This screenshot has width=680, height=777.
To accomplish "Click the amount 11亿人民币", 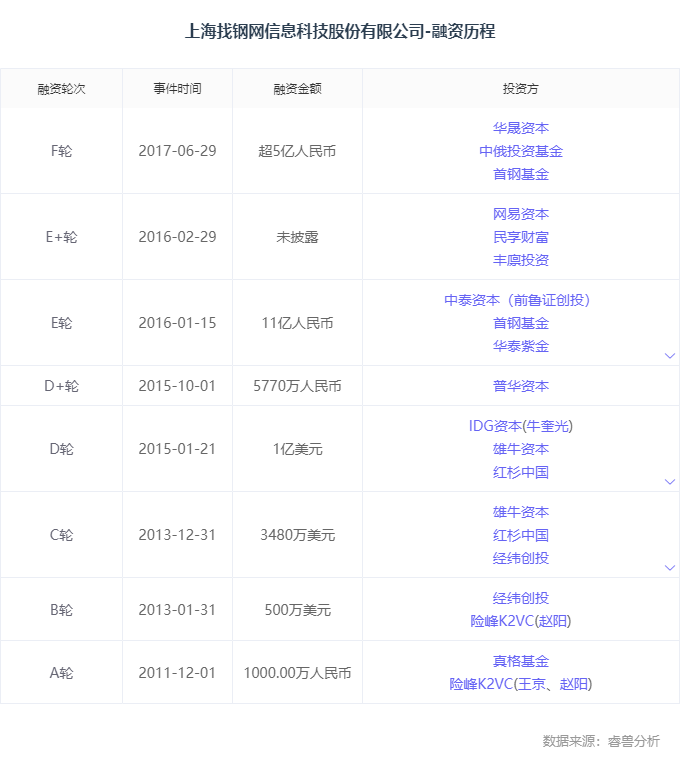I will 297,324.
